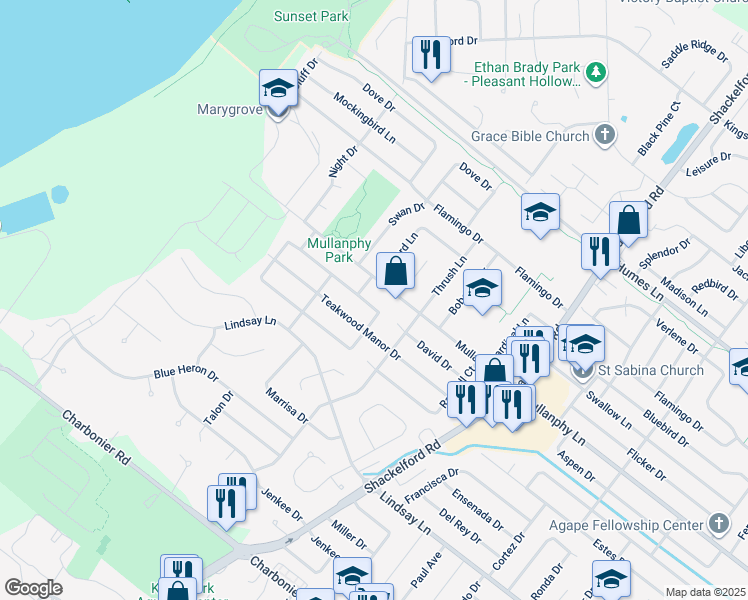Click the school marker beside St Sabina Church
748x600 pixels.
click(584, 344)
